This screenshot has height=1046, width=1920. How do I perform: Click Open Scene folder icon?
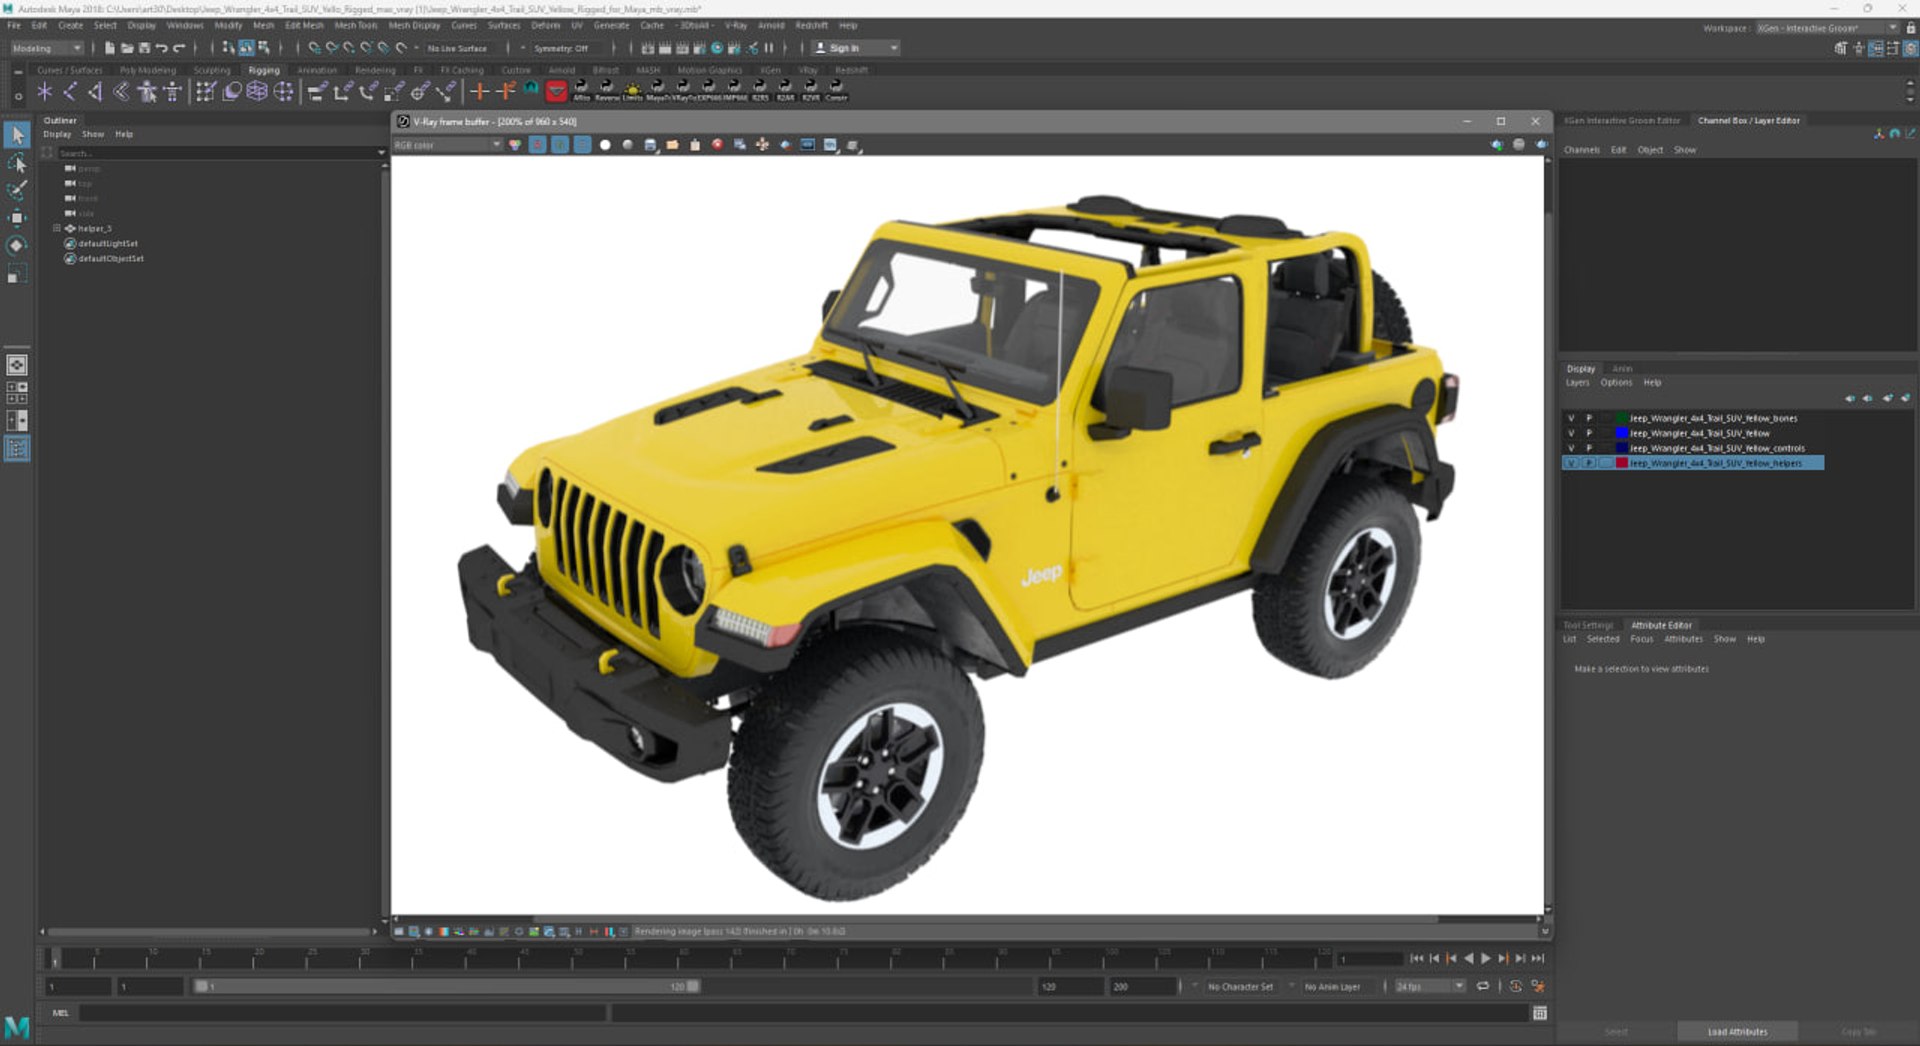tap(127, 48)
